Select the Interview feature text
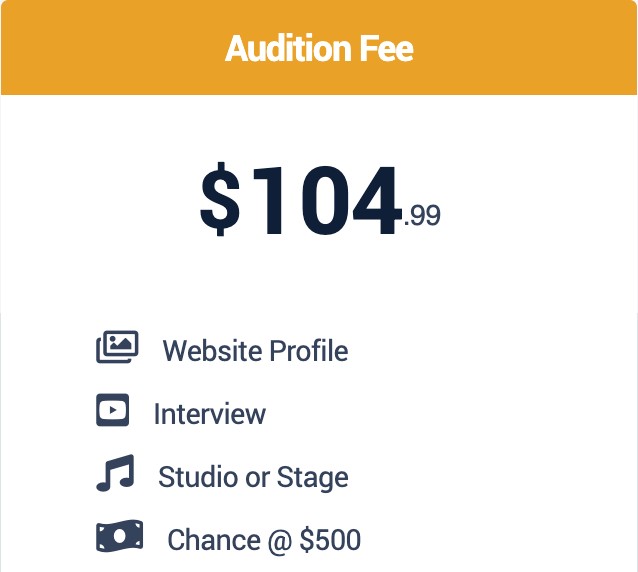638x572 pixels. [209, 414]
